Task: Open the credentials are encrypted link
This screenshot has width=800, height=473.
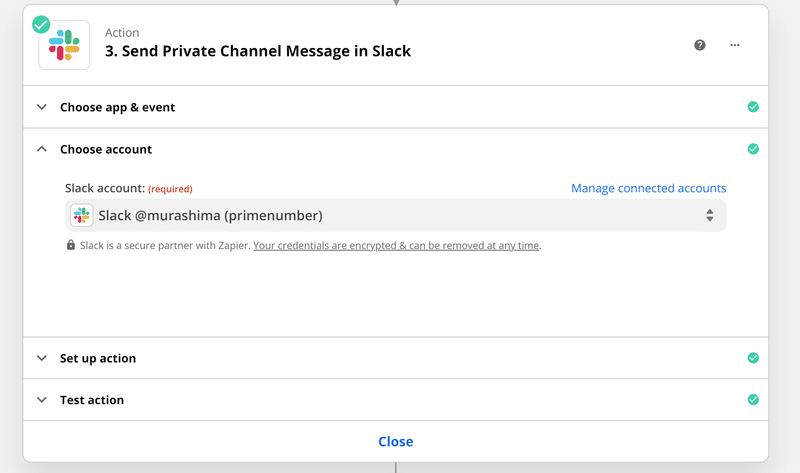Action: (396, 245)
